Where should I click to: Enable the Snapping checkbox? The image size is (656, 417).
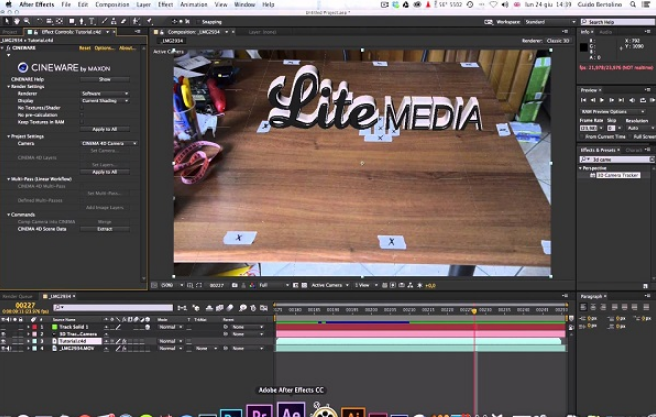pos(199,21)
